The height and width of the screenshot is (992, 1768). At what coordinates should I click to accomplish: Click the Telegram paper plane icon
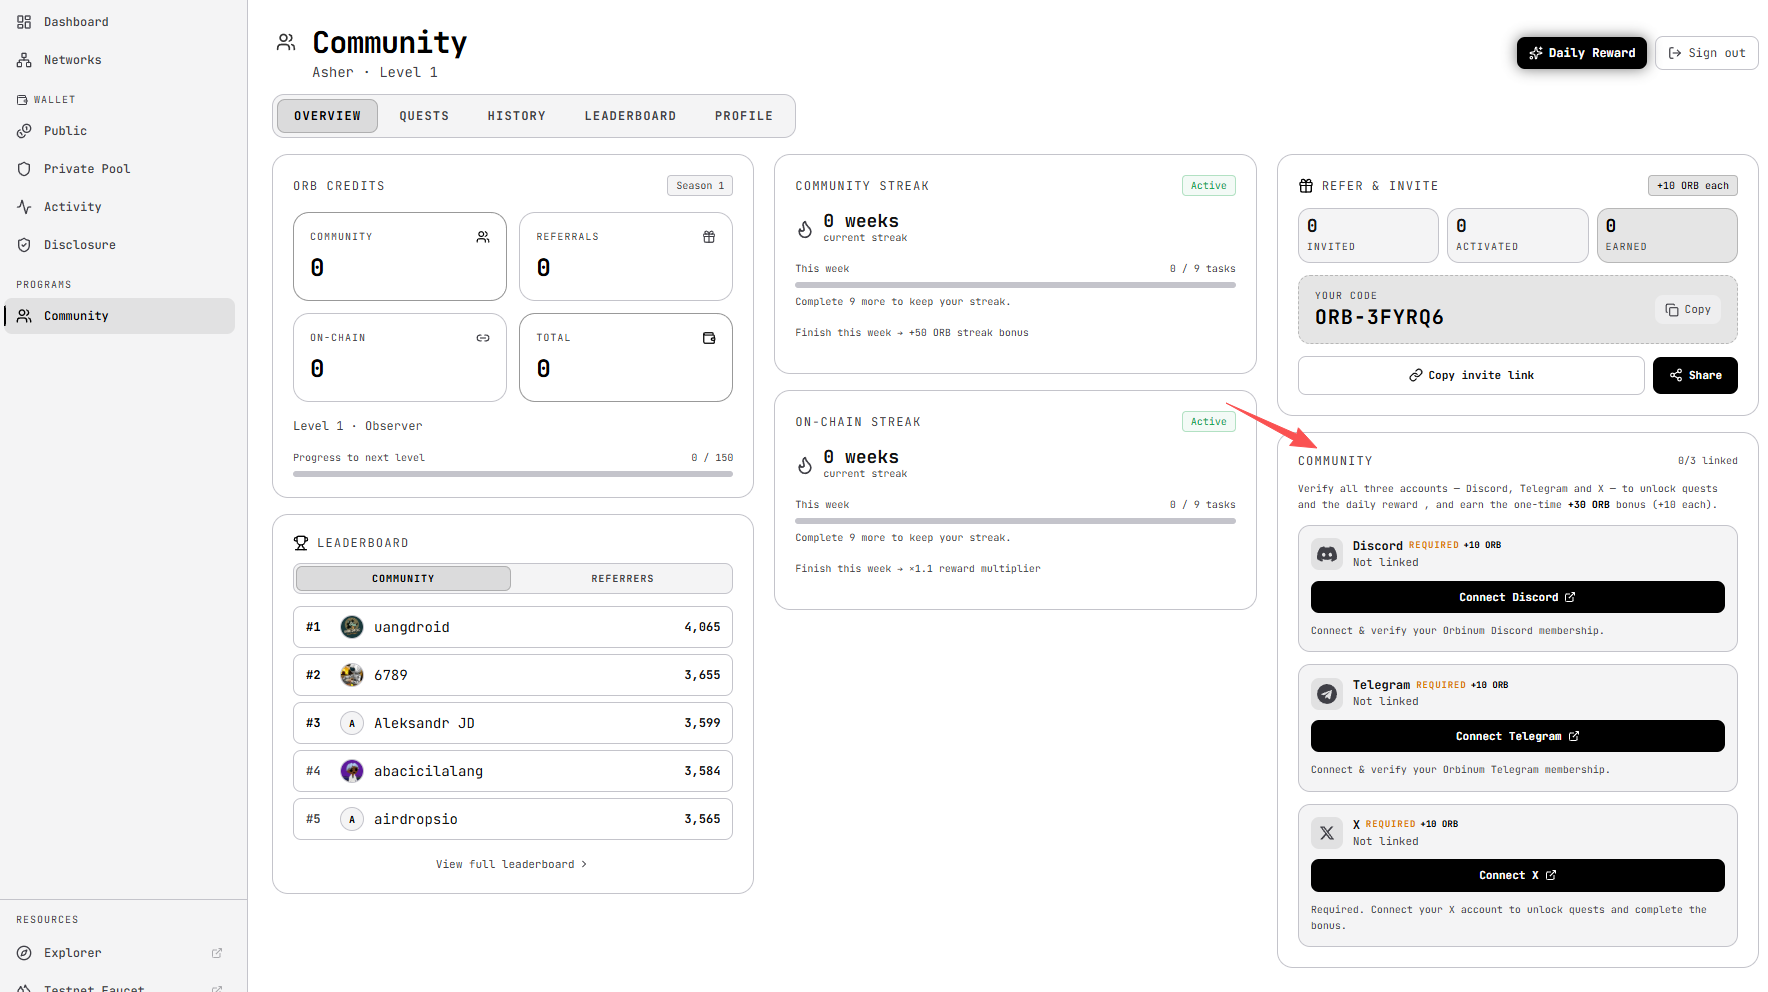(x=1327, y=693)
